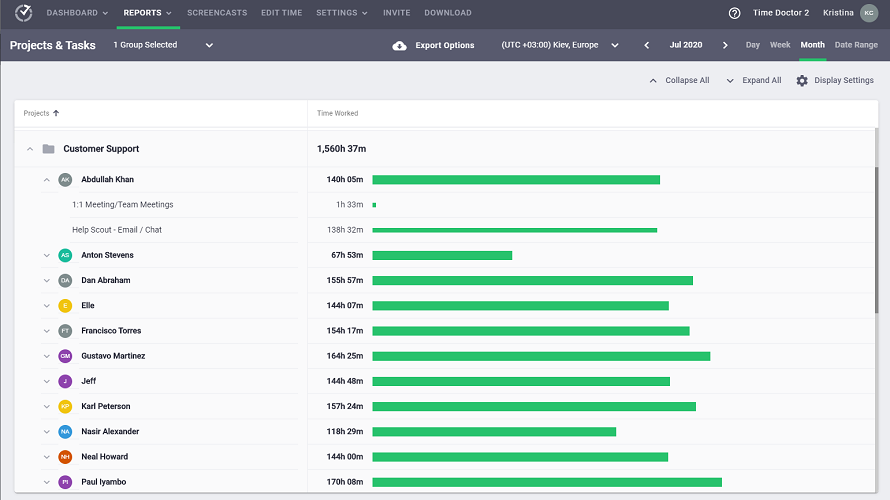Click Gustavo Martinez's green time bar

pyautogui.click(x=541, y=356)
